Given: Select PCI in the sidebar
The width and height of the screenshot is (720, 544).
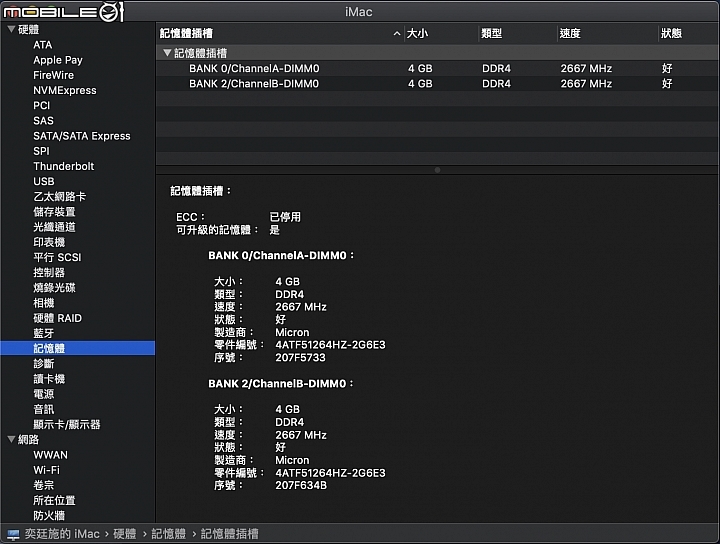Looking at the screenshot, I should click(x=41, y=106).
